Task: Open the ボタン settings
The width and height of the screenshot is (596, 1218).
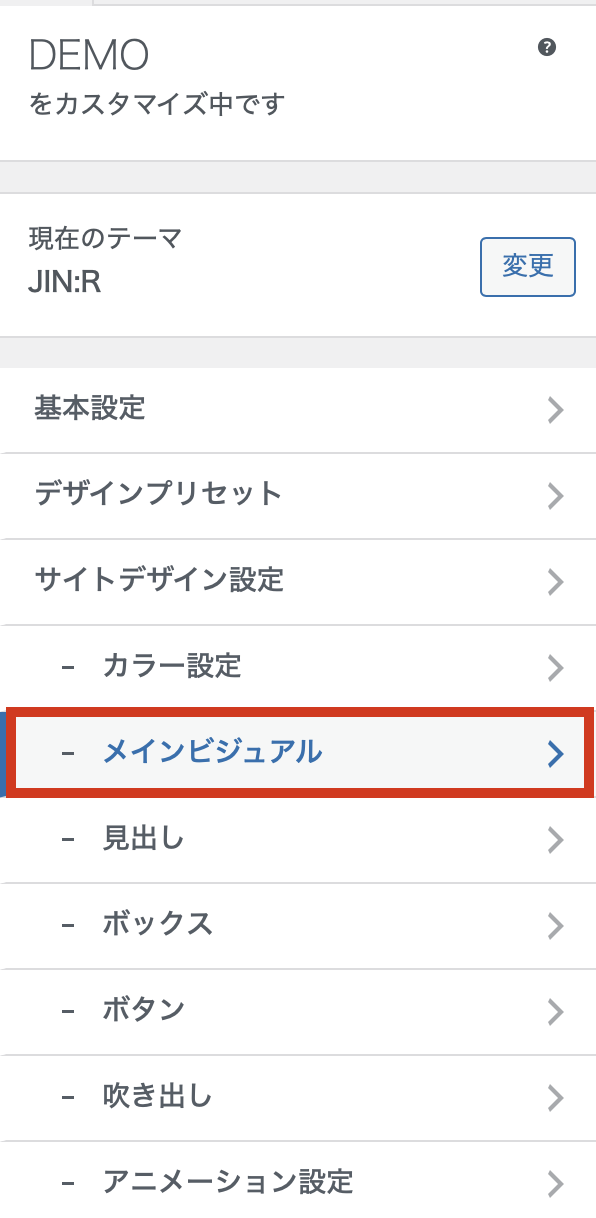Action: pos(298,1012)
